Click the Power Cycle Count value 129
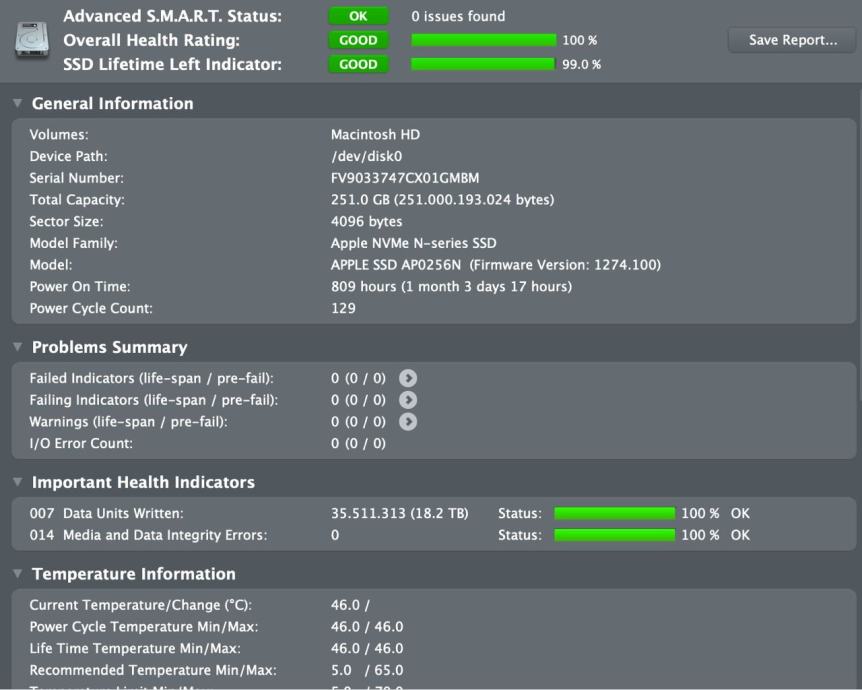The height and width of the screenshot is (690, 862). coord(343,308)
